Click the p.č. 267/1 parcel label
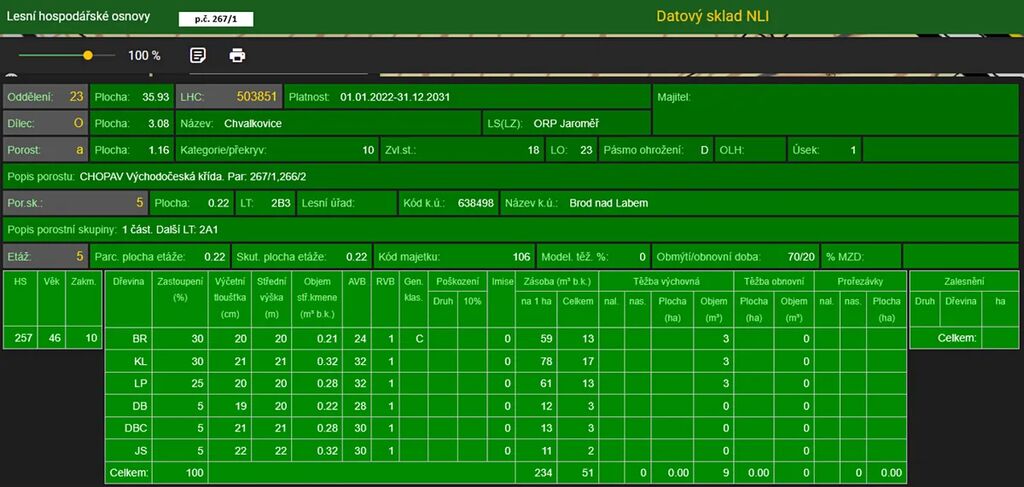This screenshot has height=487, width=1024. [x=216, y=19]
